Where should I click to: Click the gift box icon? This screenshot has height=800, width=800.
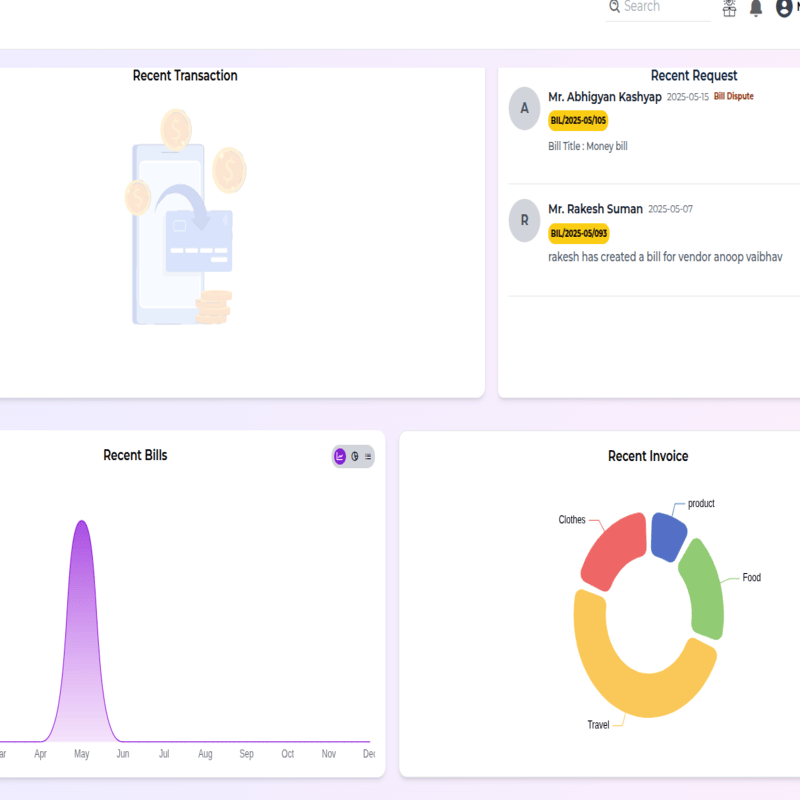(x=729, y=8)
